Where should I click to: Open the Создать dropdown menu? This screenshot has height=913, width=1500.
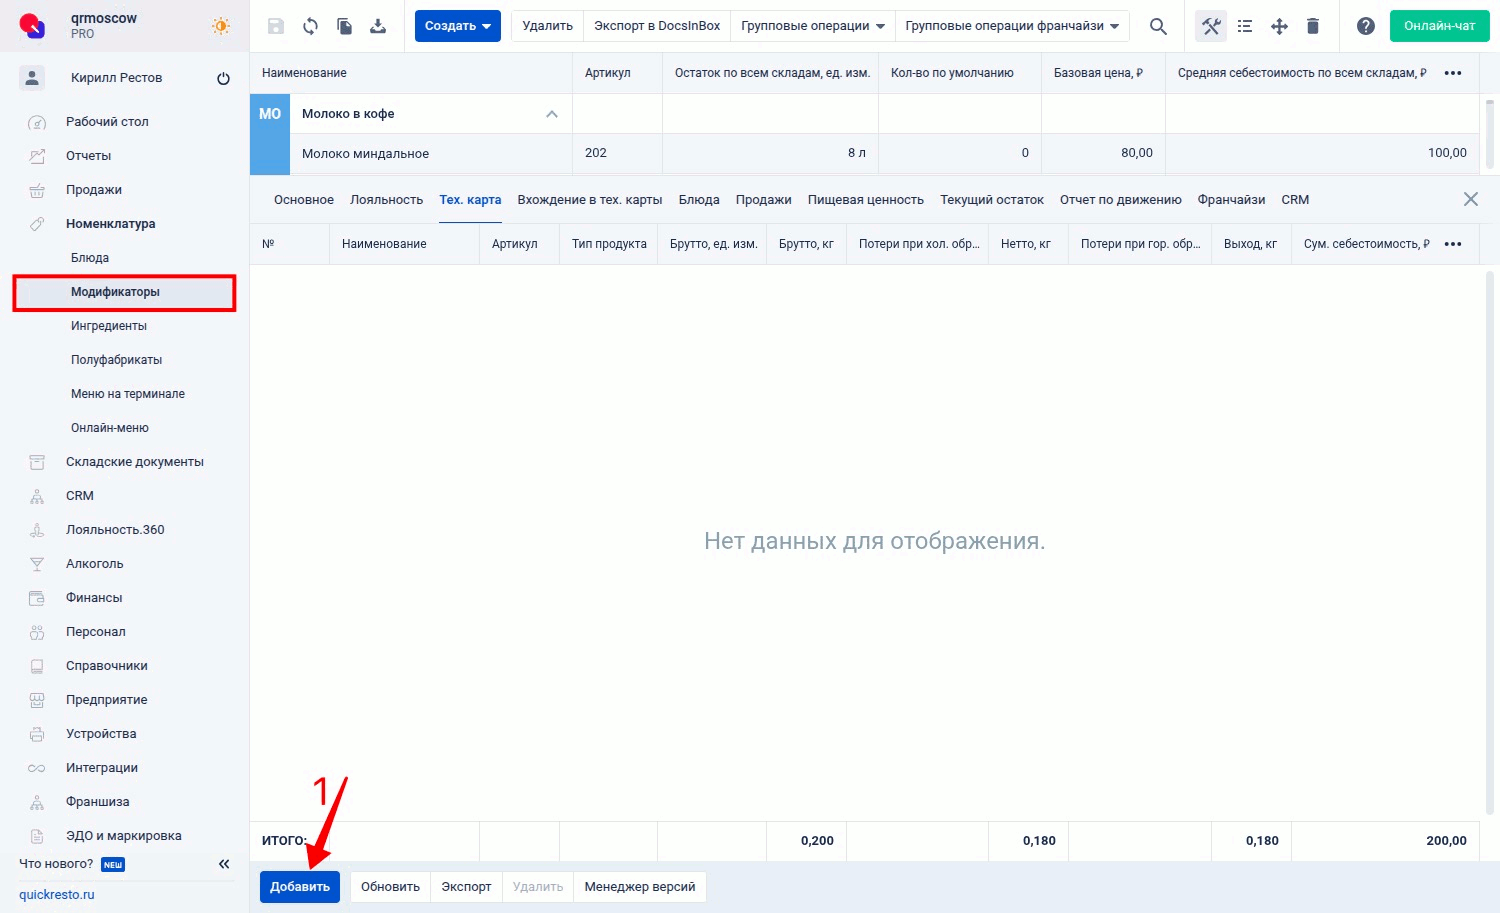tap(457, 25)
